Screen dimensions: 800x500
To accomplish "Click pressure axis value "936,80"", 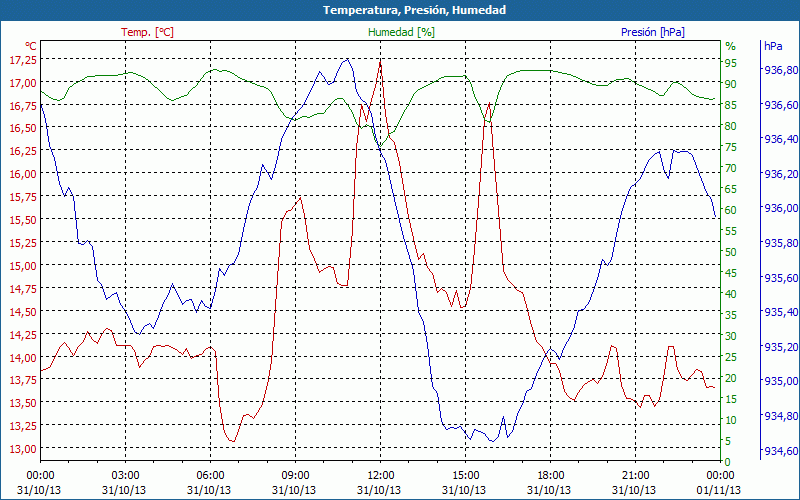I will [781, 70].
